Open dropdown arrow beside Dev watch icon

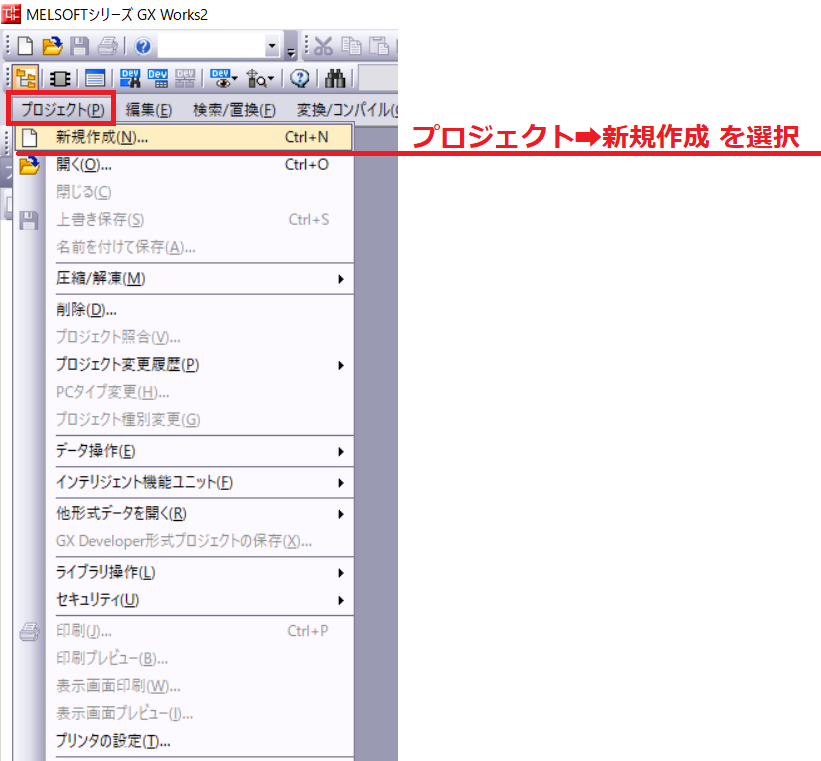(x=235, y=79)
